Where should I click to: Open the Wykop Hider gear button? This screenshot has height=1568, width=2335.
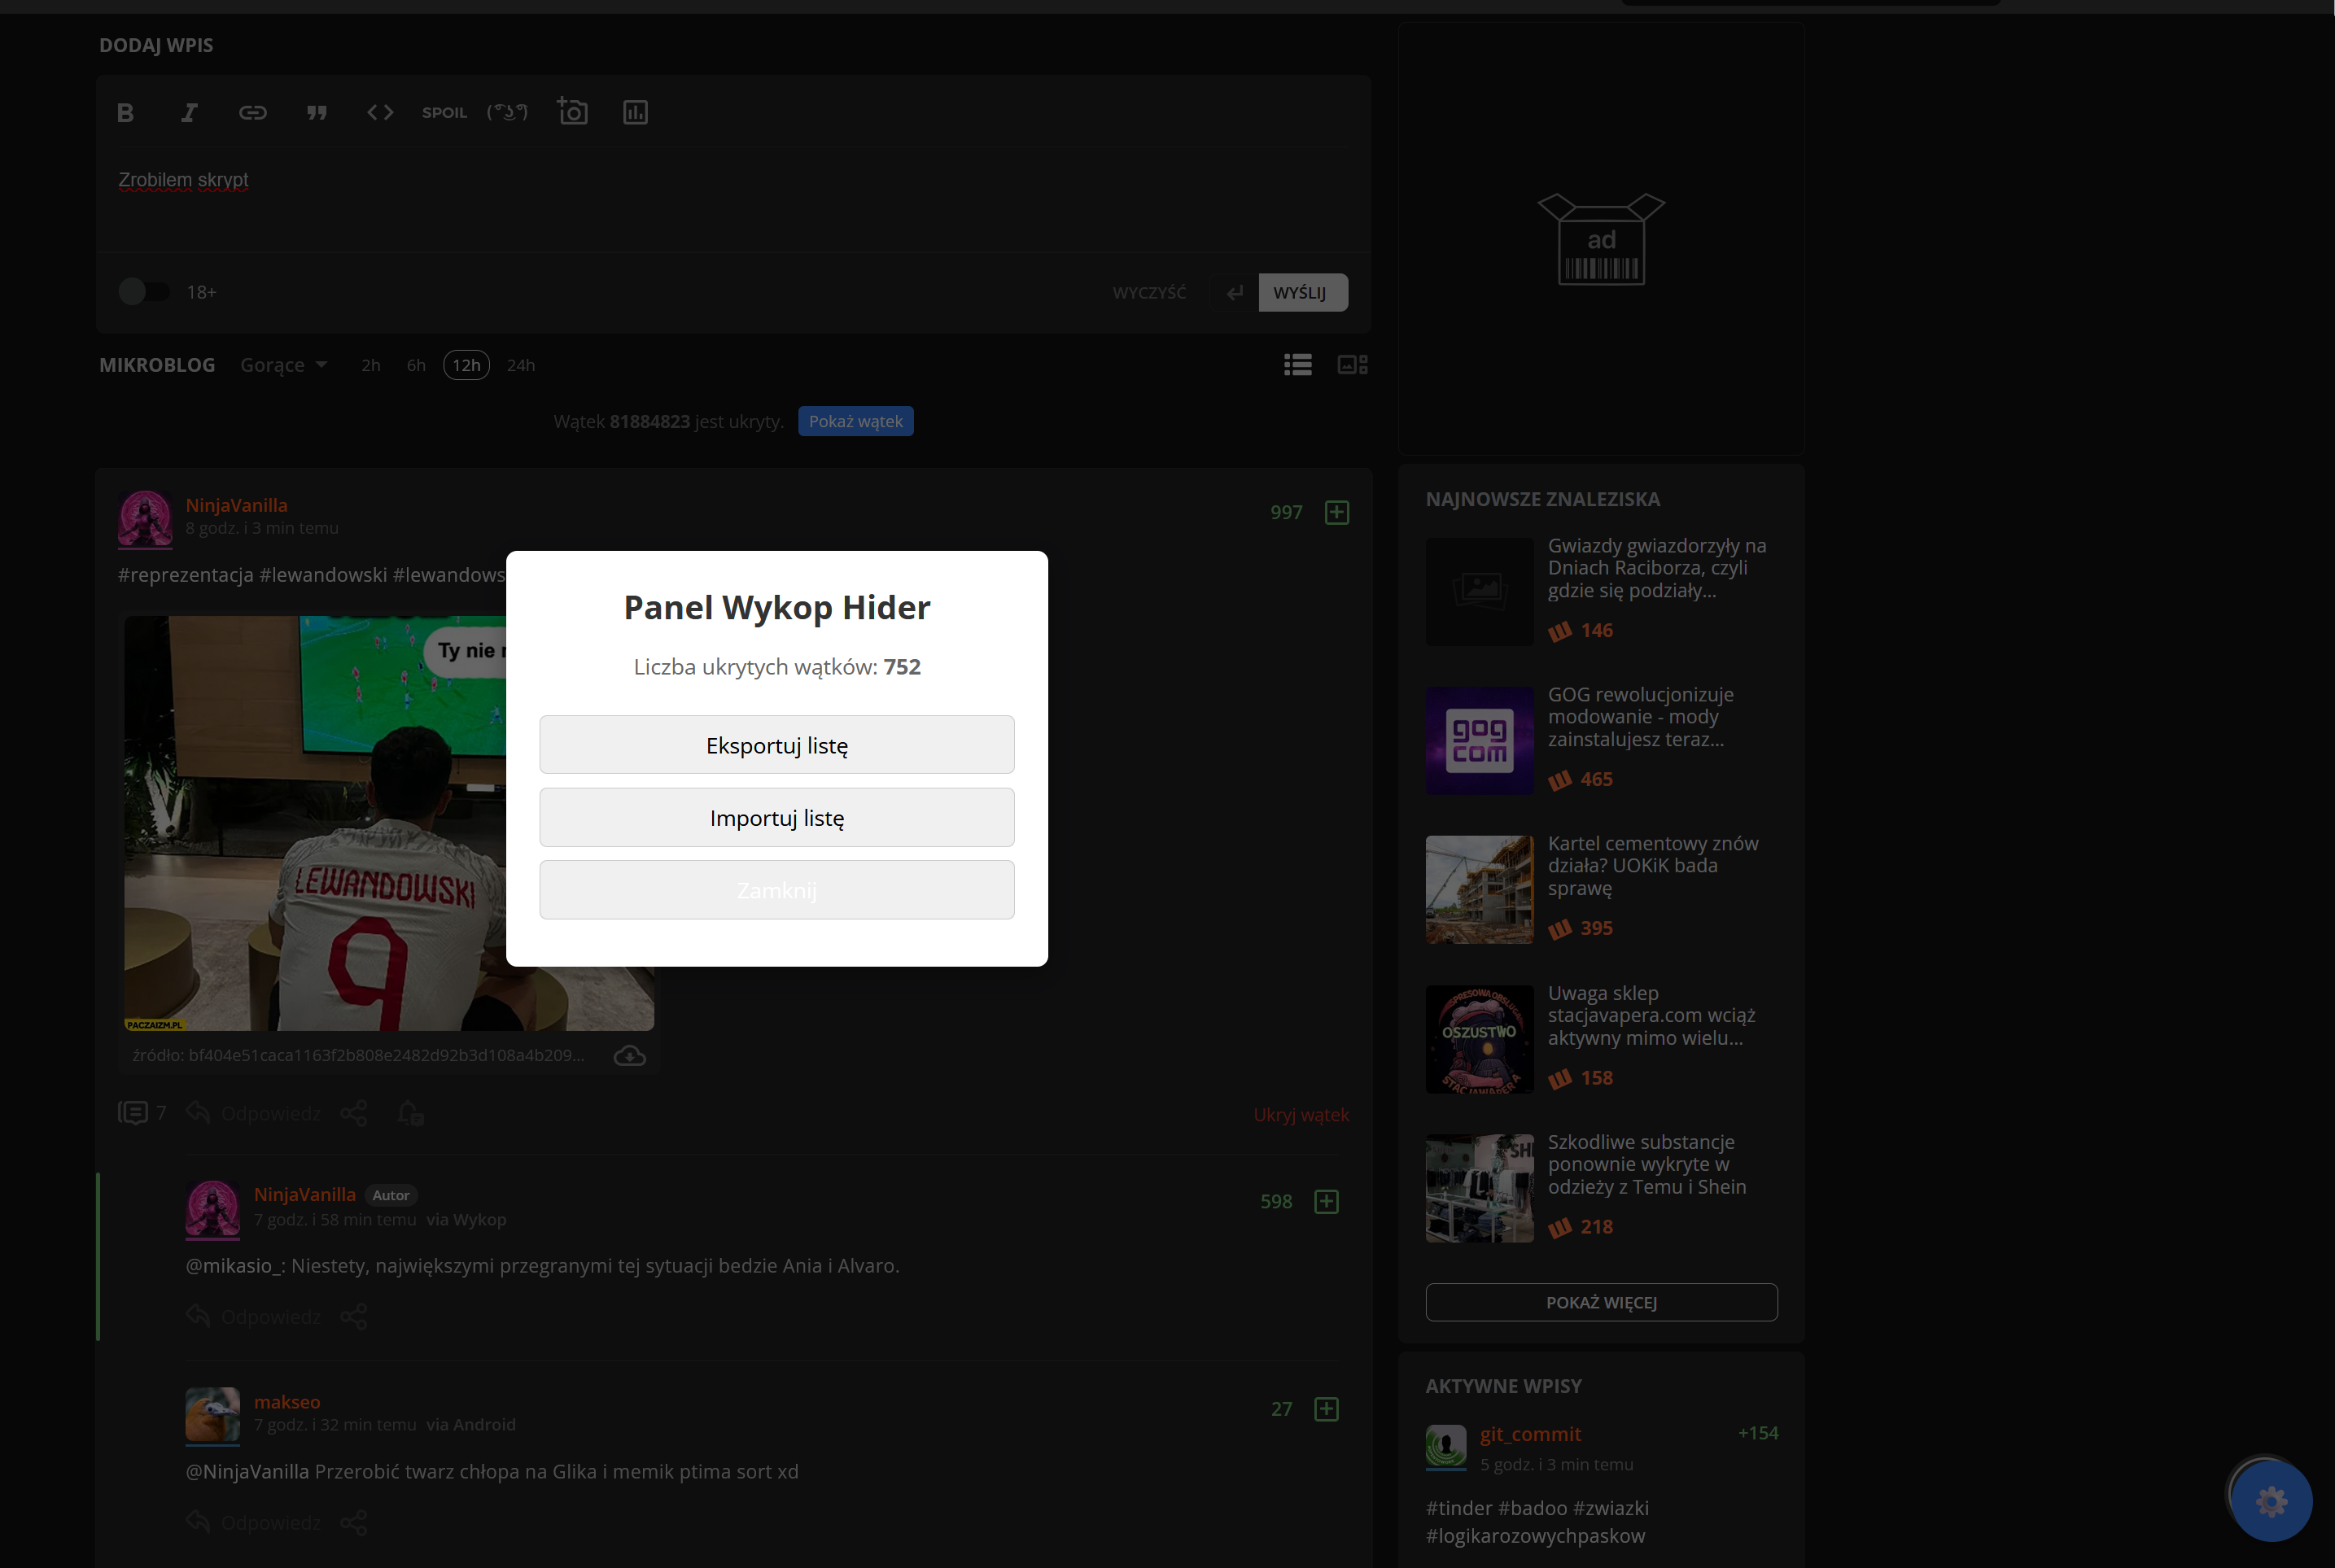coord(2271,1501)
